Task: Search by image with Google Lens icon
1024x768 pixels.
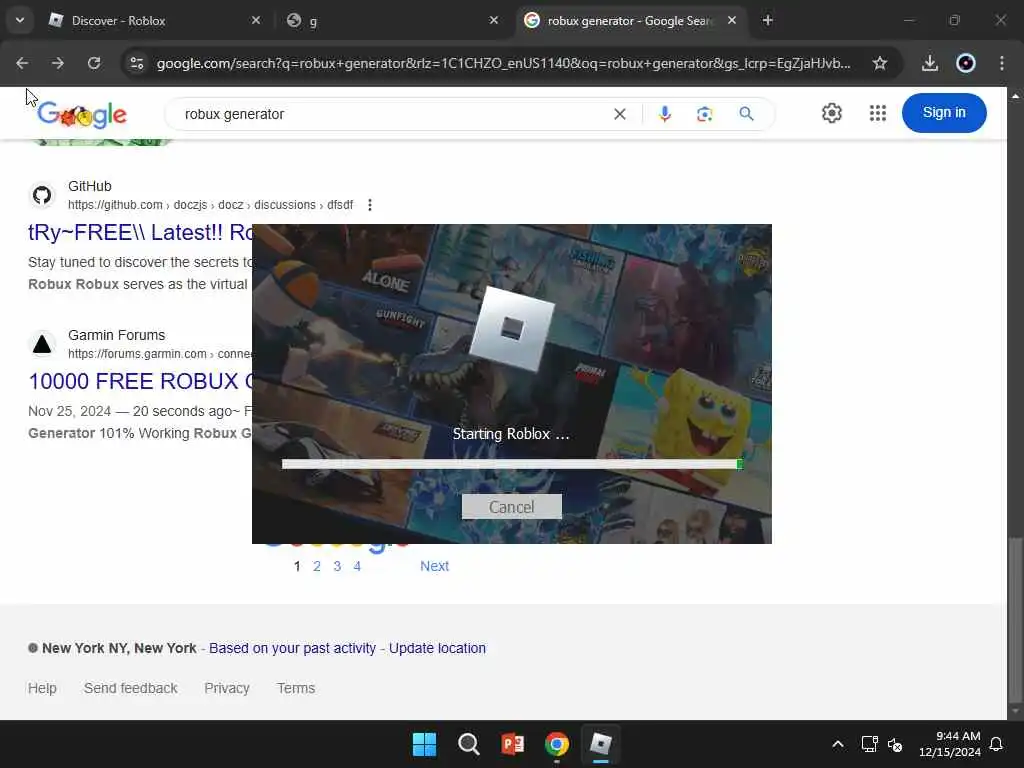Action: pyautogui.click(x=704, y=114)
